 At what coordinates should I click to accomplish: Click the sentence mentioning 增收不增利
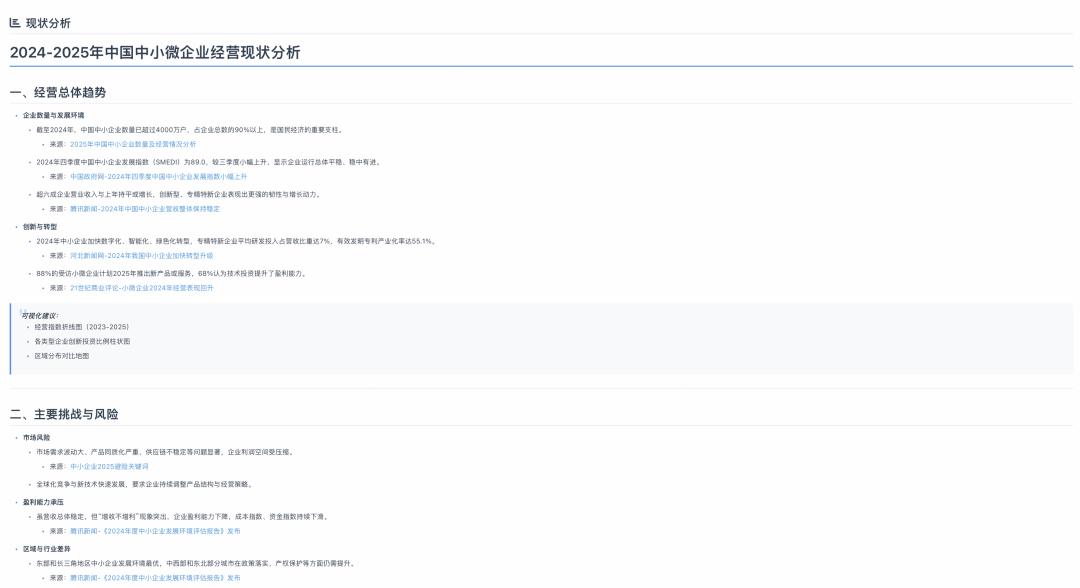183,516
